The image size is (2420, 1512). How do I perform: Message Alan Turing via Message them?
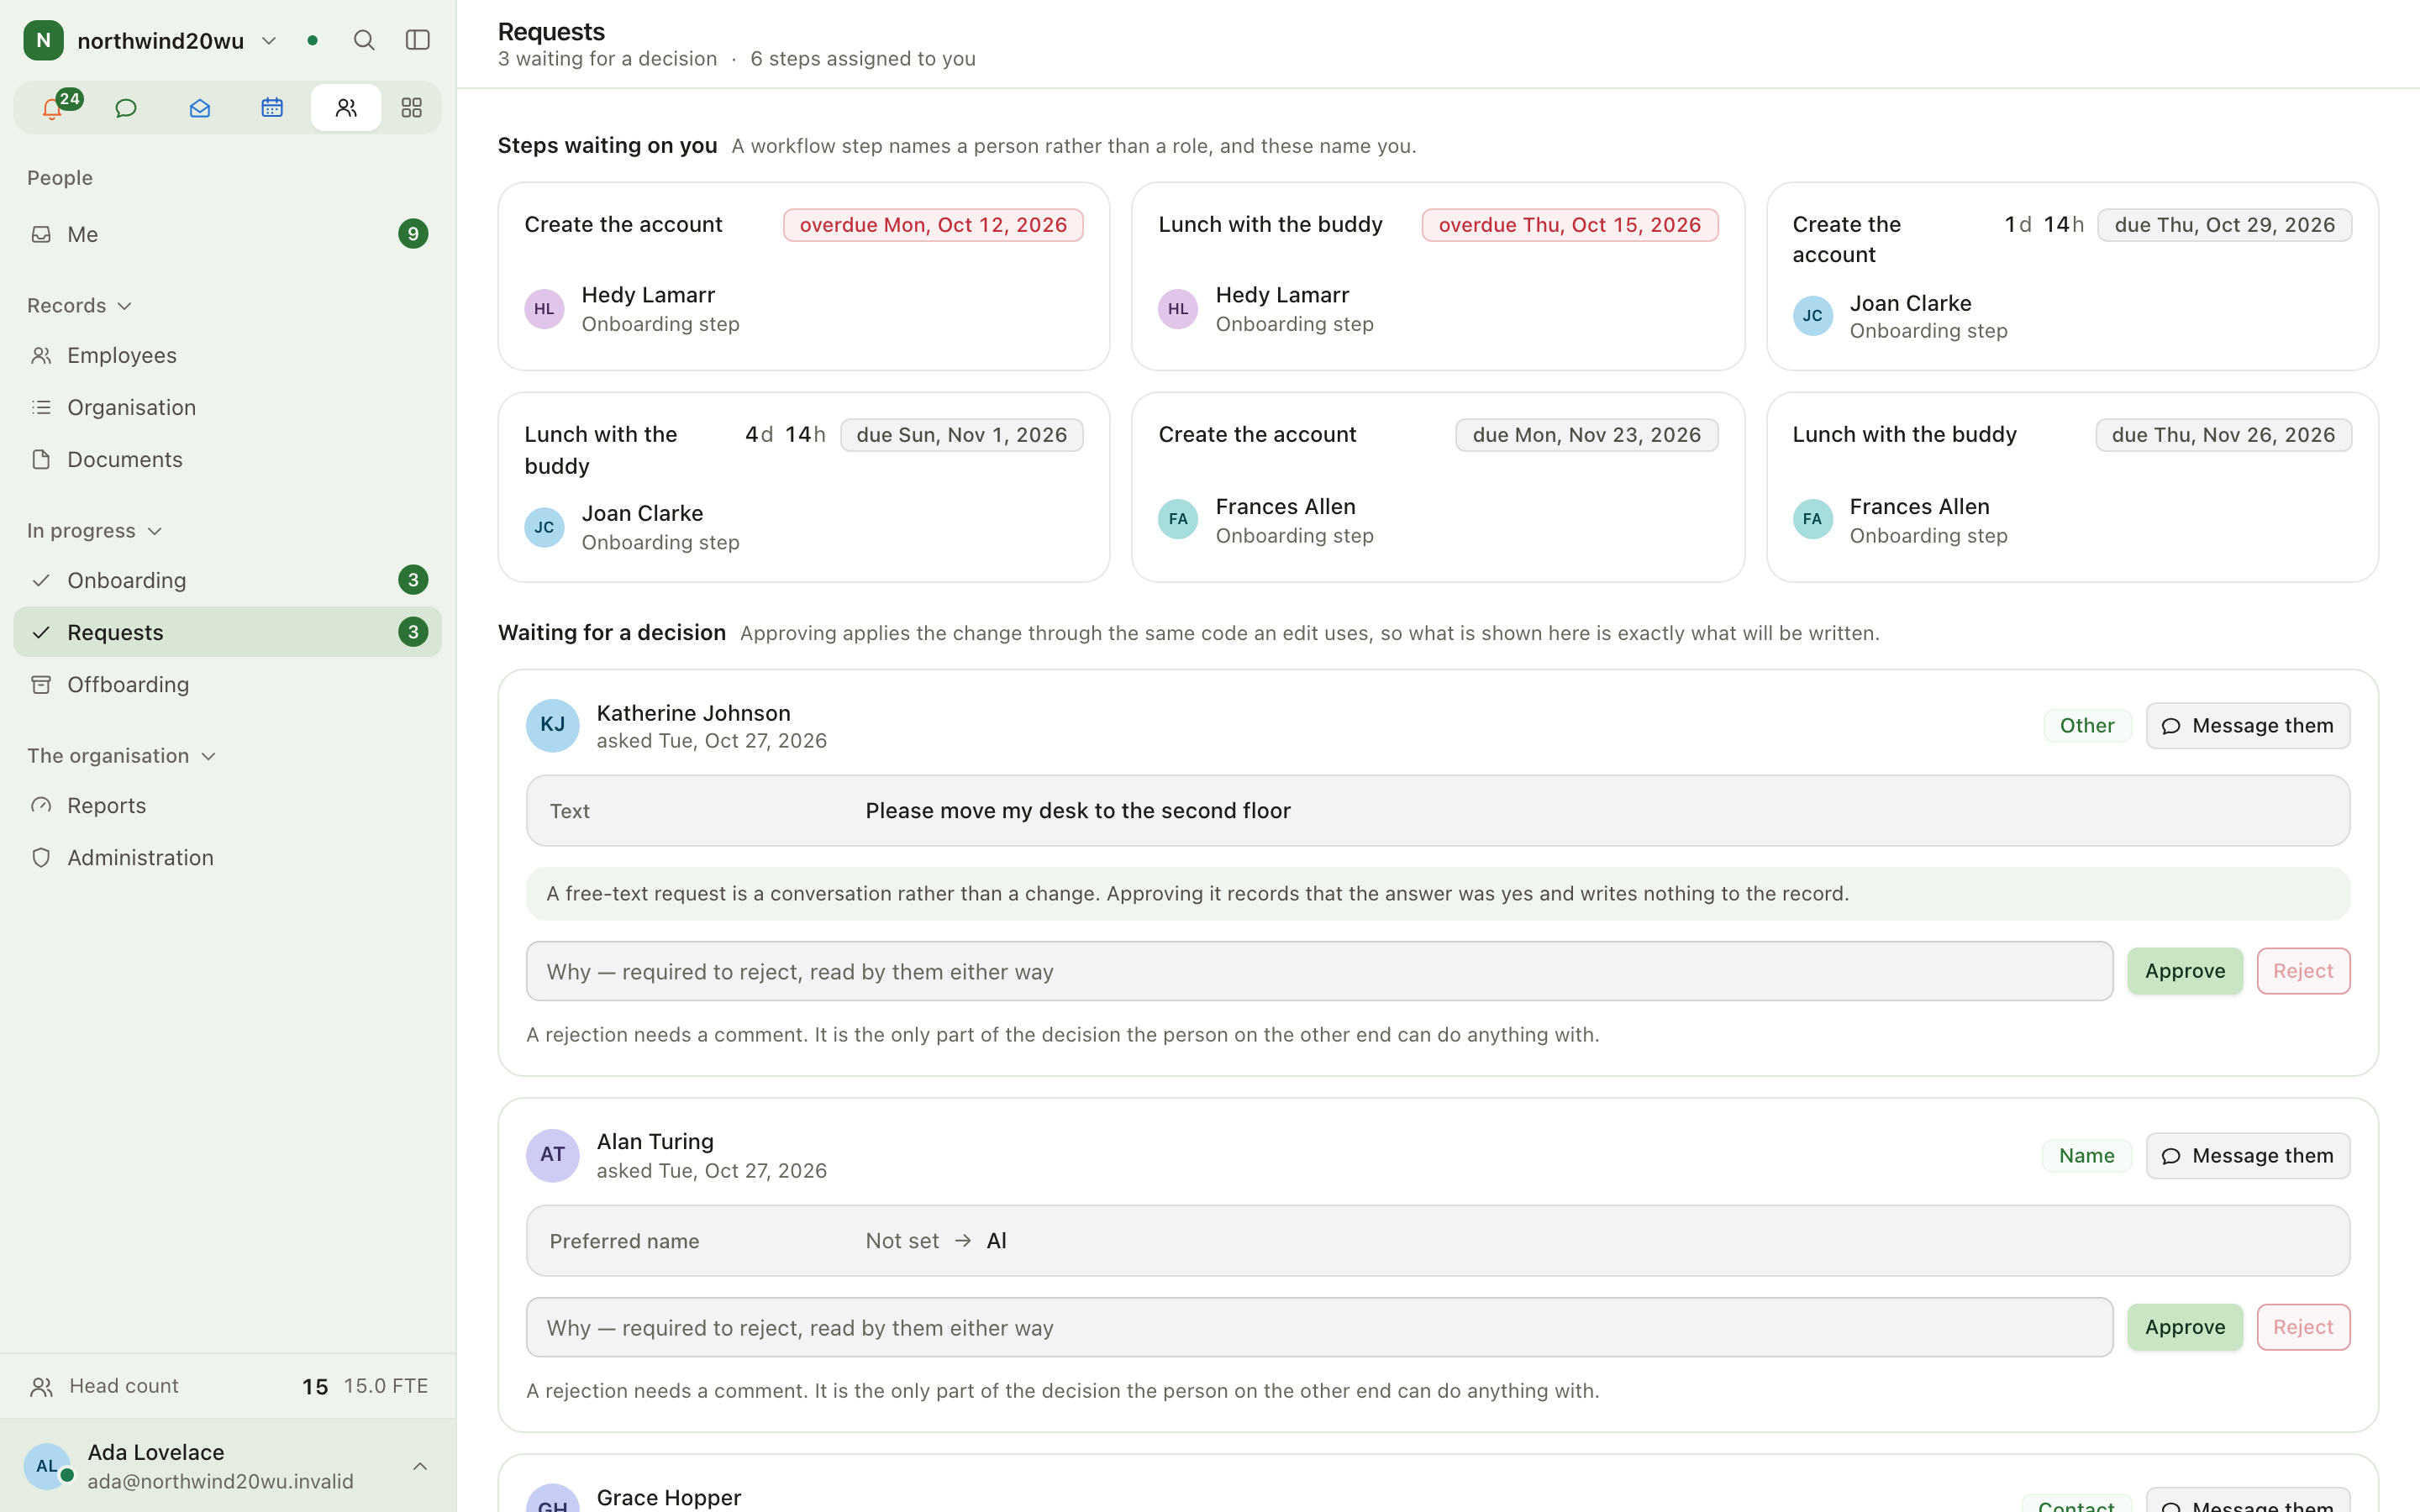pos(2247,1156)
